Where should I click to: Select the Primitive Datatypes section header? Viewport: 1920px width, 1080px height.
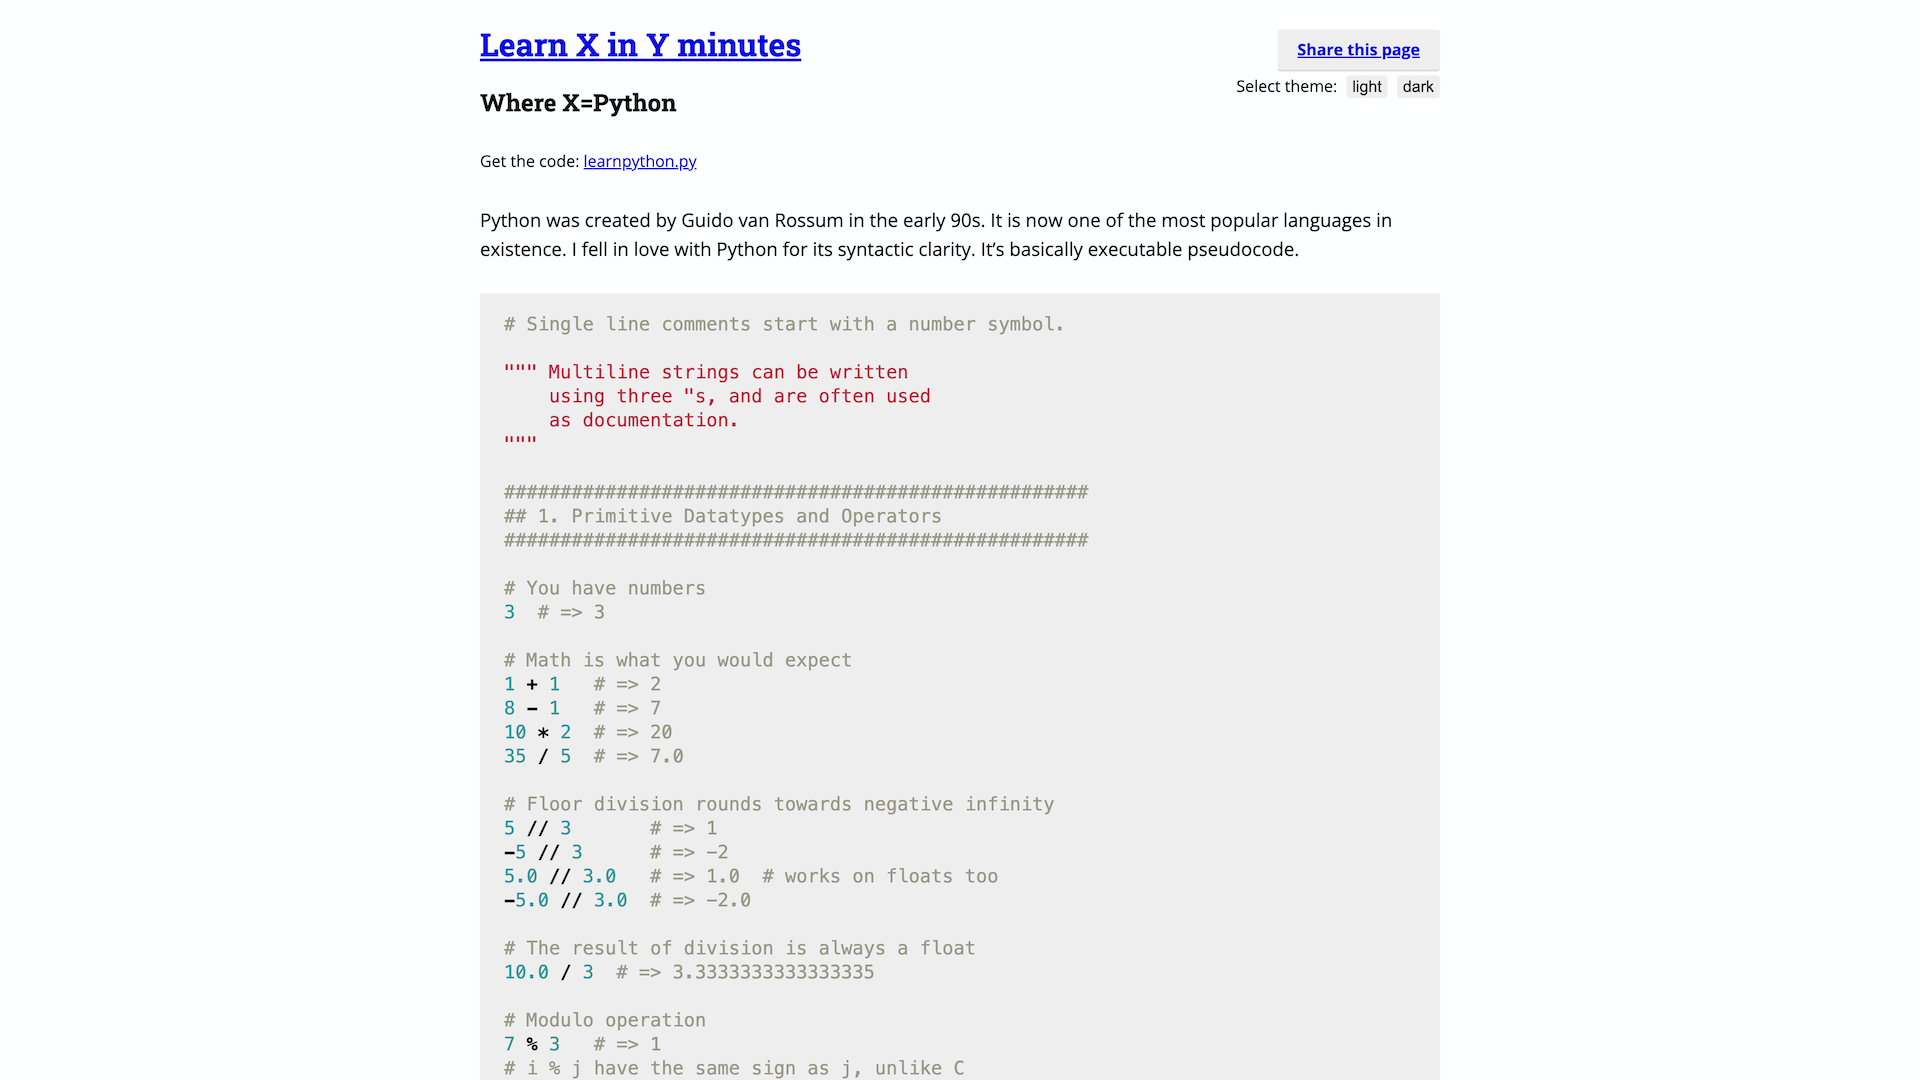pos(723,516)
